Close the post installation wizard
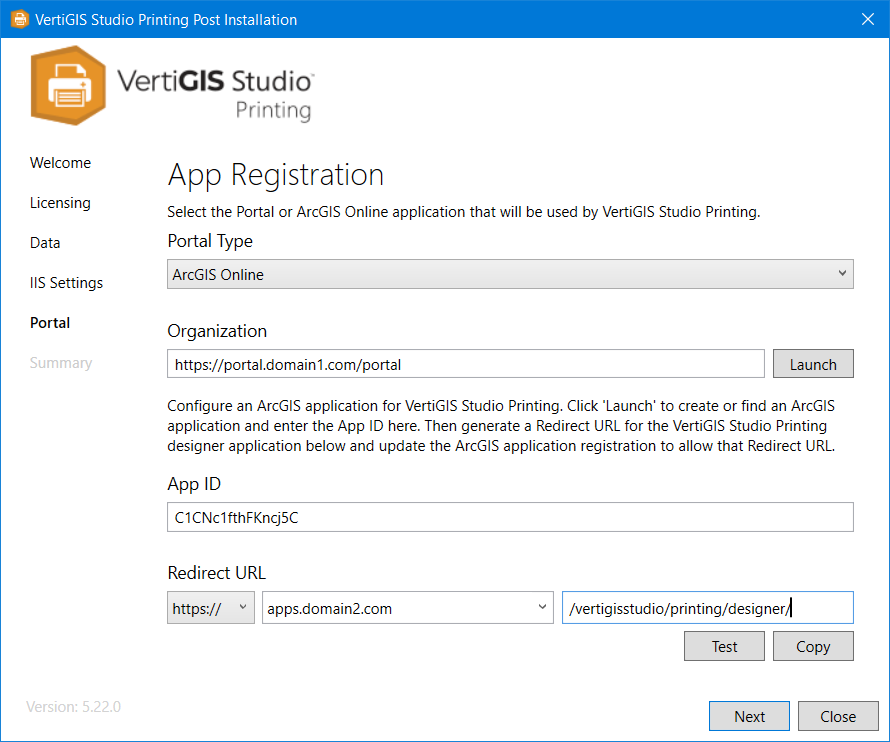This screenshot has height=742, width=890. (838, 716)
